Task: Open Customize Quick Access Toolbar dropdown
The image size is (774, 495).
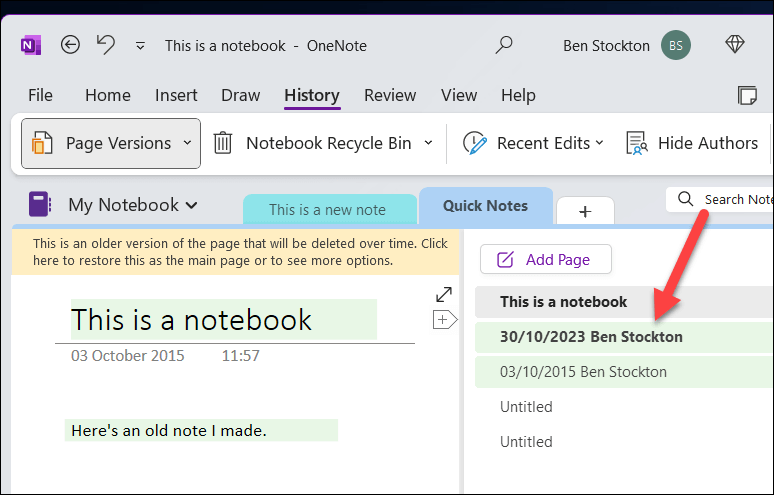Action: pyautogui.click(x=140, y=46)
